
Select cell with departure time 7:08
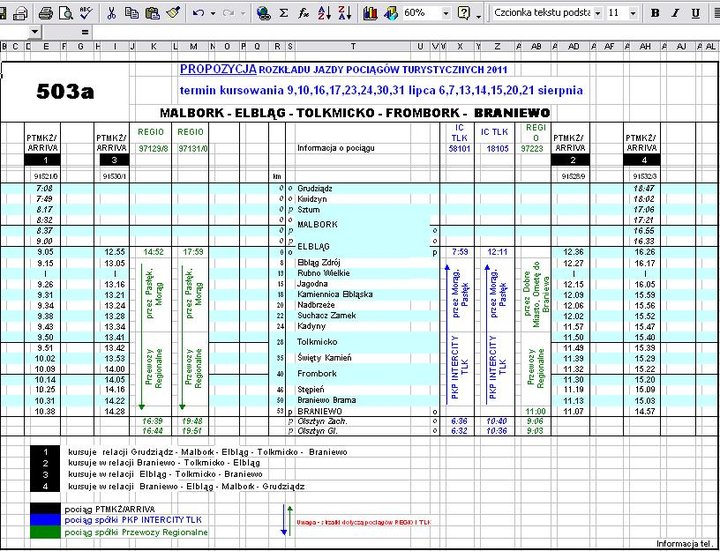point(45,188)
